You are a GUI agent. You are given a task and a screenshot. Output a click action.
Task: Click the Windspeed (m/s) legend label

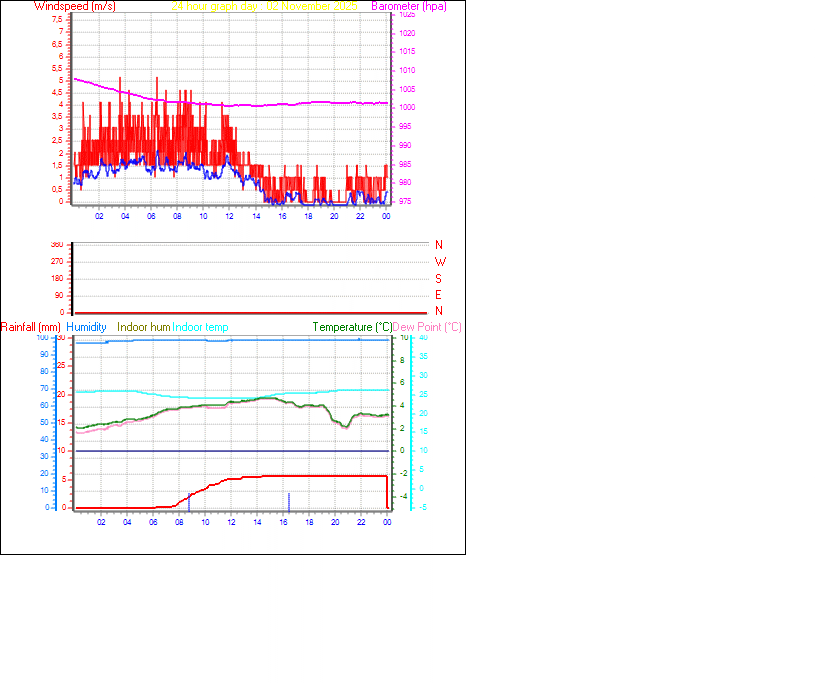[75, 6]
